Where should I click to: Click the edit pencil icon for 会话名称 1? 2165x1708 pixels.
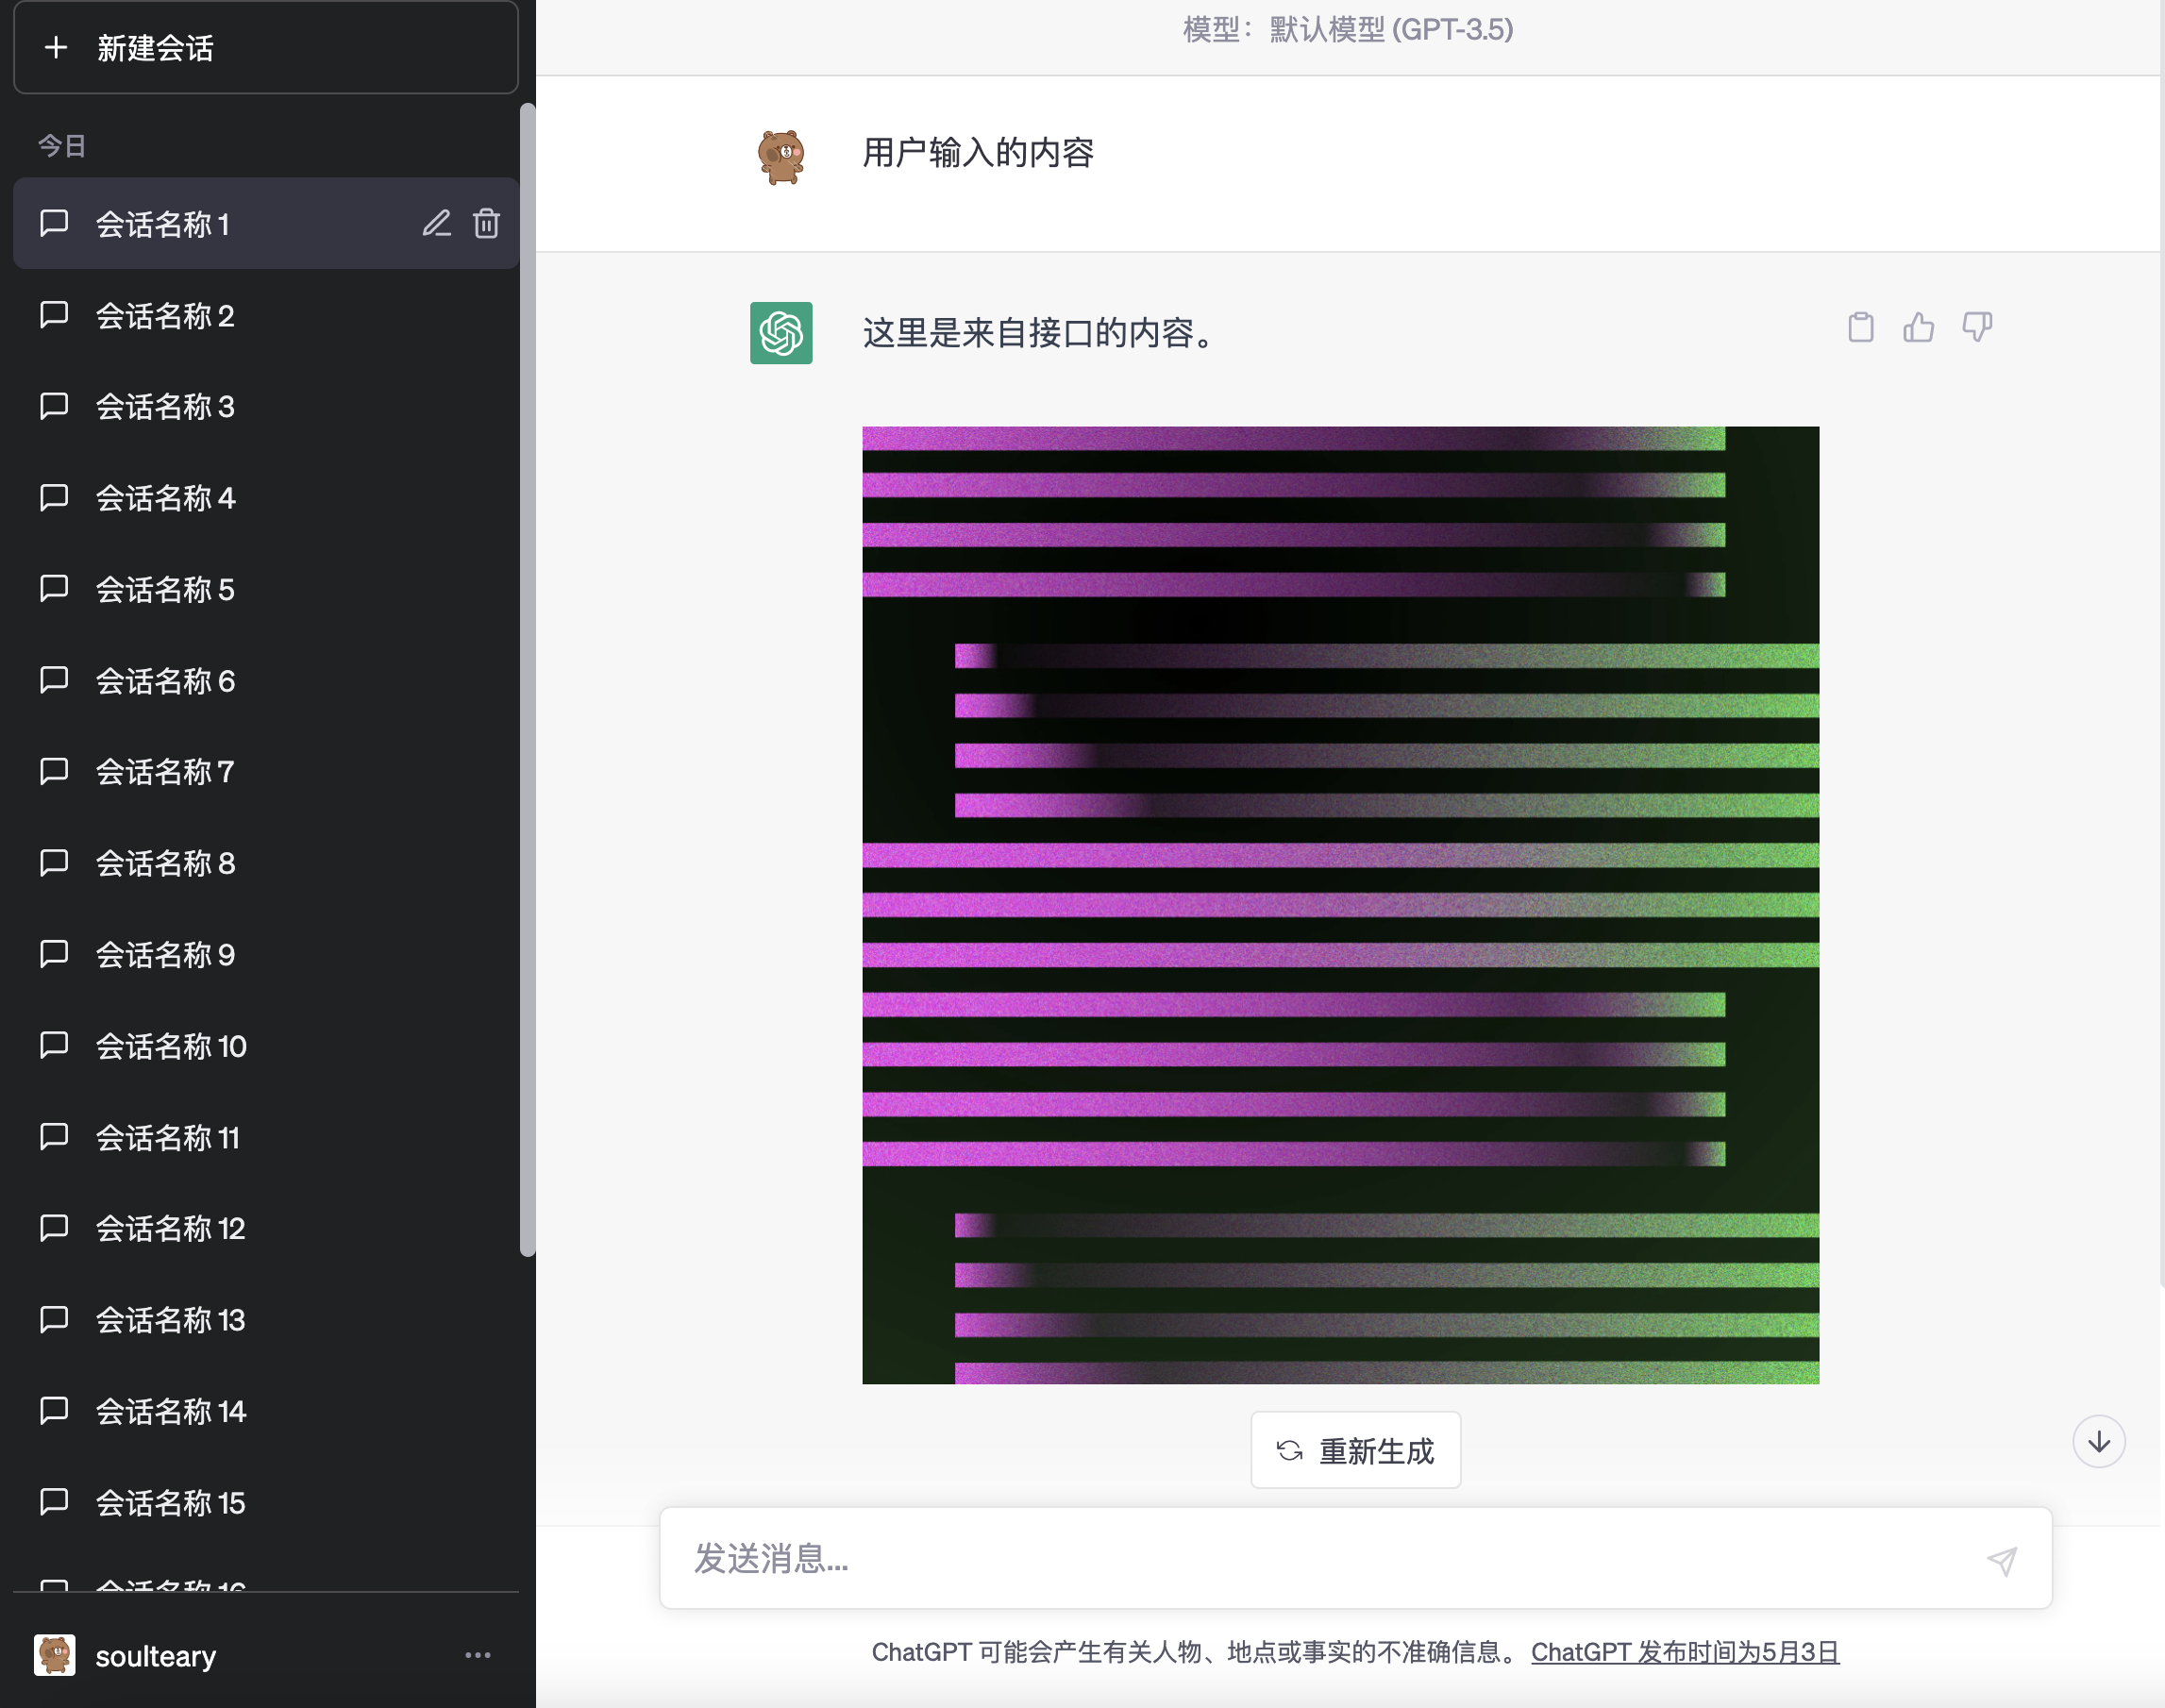(x=436, y=223)
